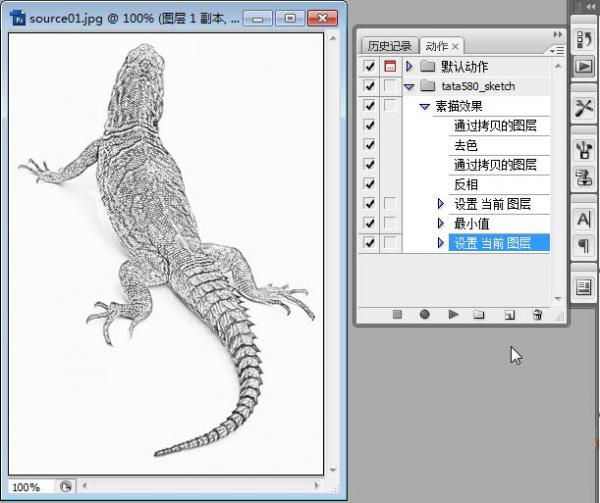Click the Stop action button
Viewport: 600px width, 503px height.
[x=397, y=314]
